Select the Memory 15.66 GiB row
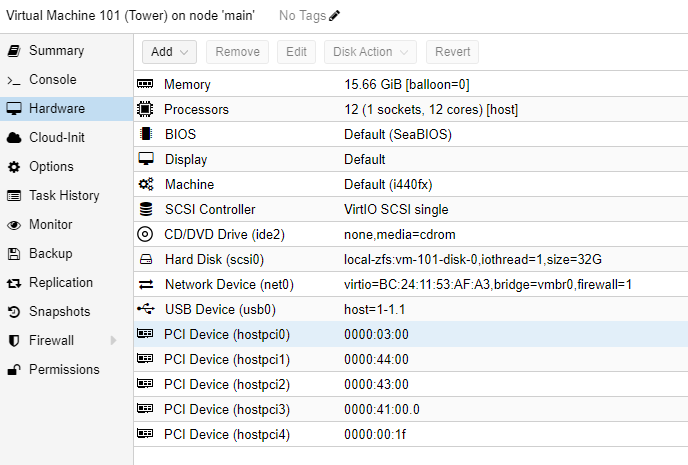Image resolution: width=688 pixels, height=465 pixels. click(411, 84)
